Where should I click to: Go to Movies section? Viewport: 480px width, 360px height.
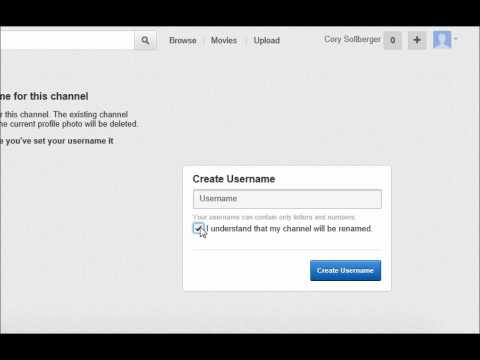[x=224, y=40]
